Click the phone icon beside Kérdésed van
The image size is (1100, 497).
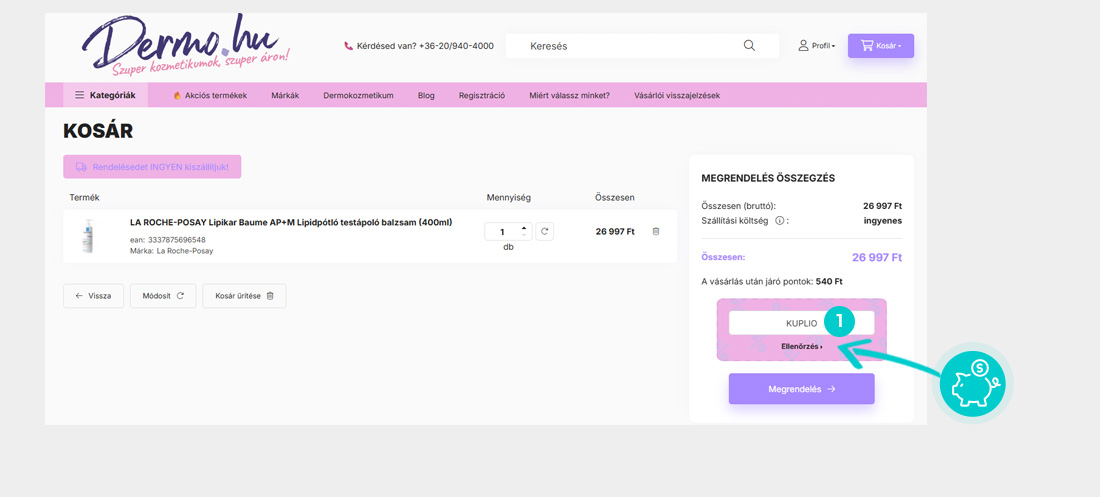point(349,46)
